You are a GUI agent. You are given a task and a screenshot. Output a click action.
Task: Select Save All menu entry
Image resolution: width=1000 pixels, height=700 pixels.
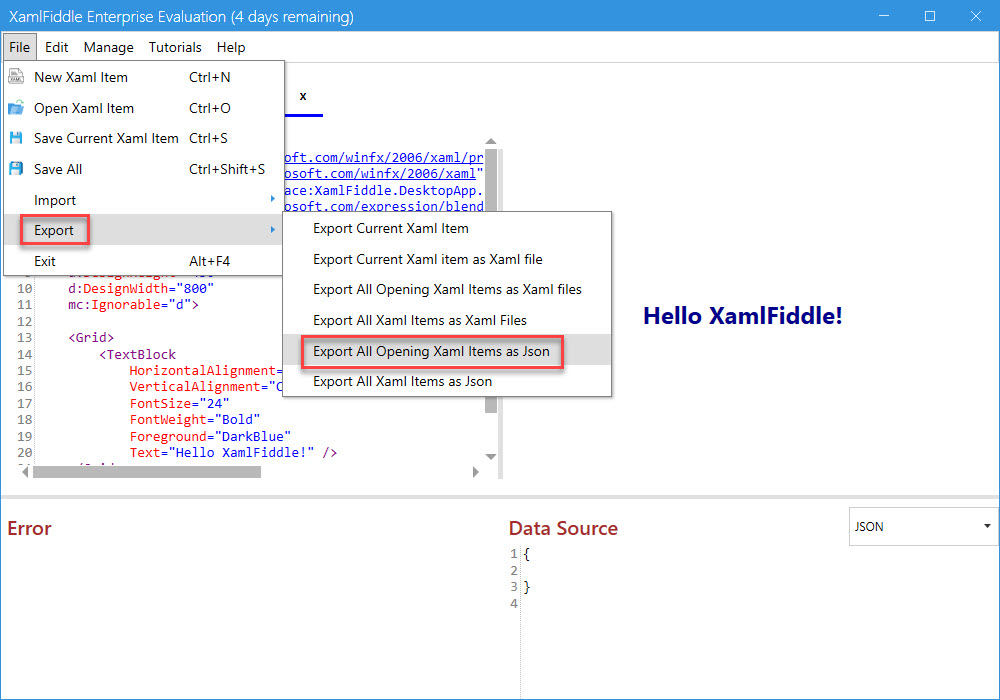coord(143,169)
